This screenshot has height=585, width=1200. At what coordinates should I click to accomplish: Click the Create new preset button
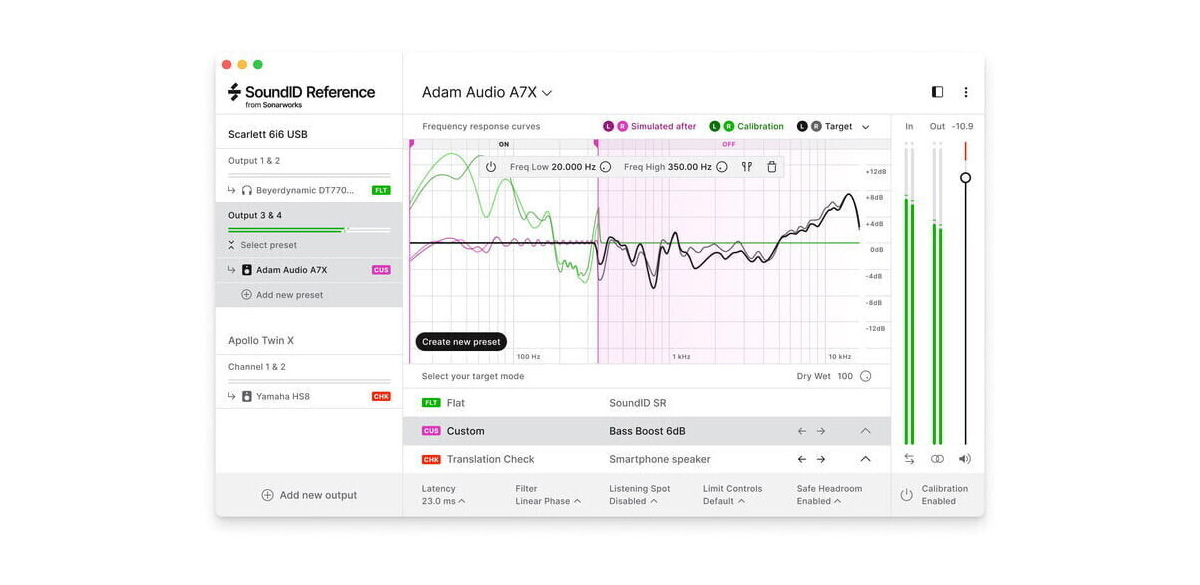[x=461, y=342]
